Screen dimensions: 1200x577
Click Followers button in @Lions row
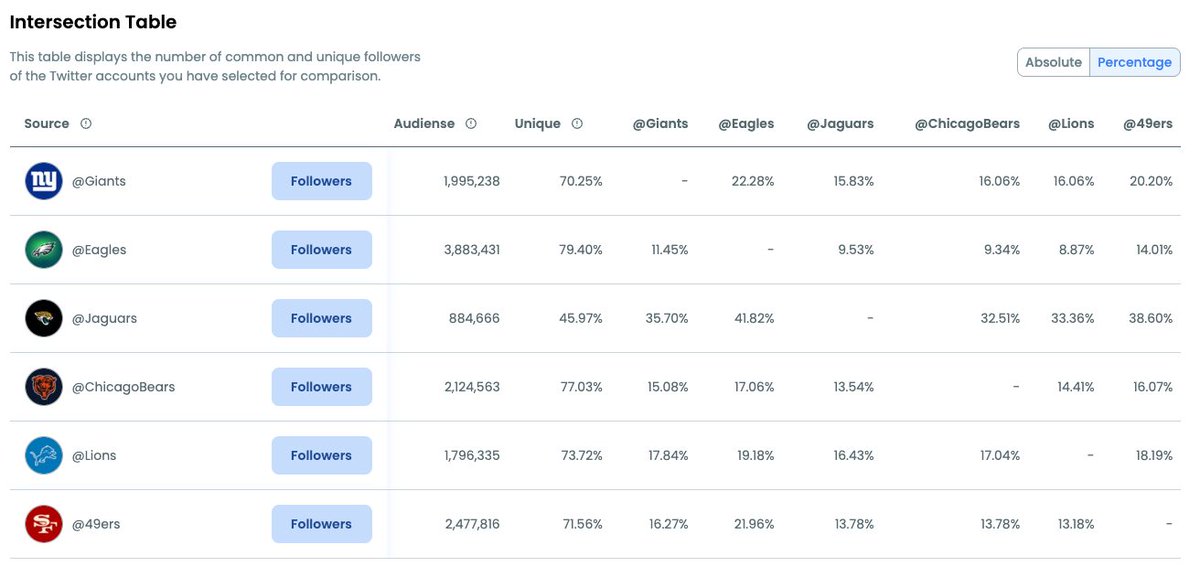pos(322,455)
